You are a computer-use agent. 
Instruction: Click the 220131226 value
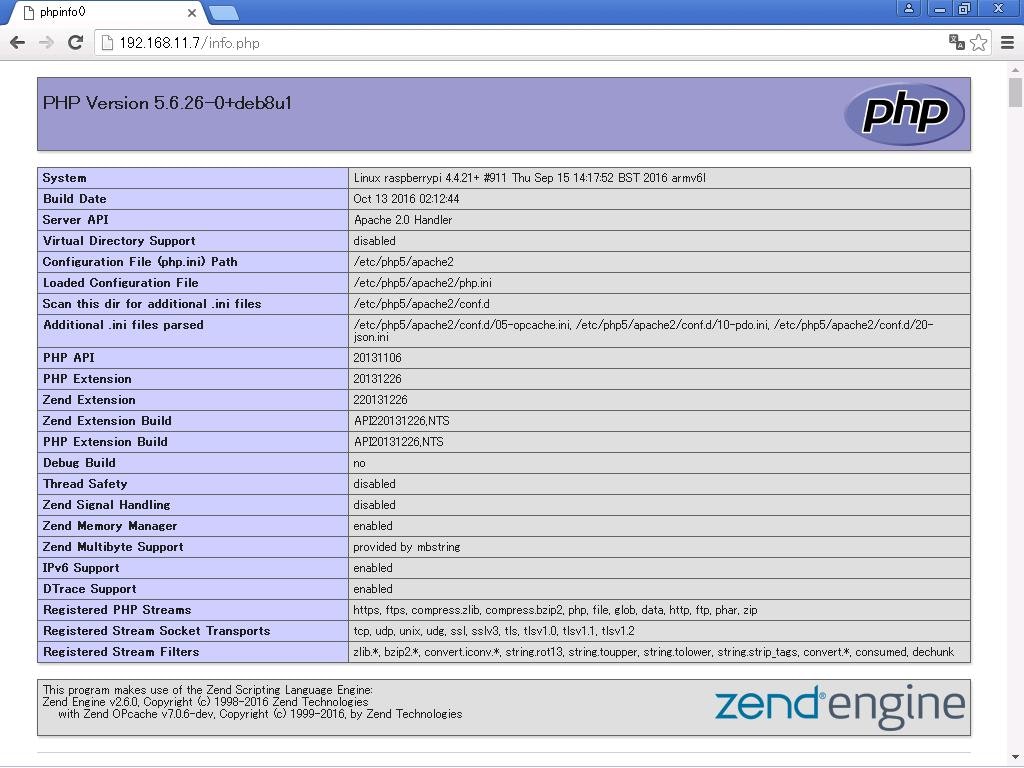pyautogui.click(x=380, y=400)
